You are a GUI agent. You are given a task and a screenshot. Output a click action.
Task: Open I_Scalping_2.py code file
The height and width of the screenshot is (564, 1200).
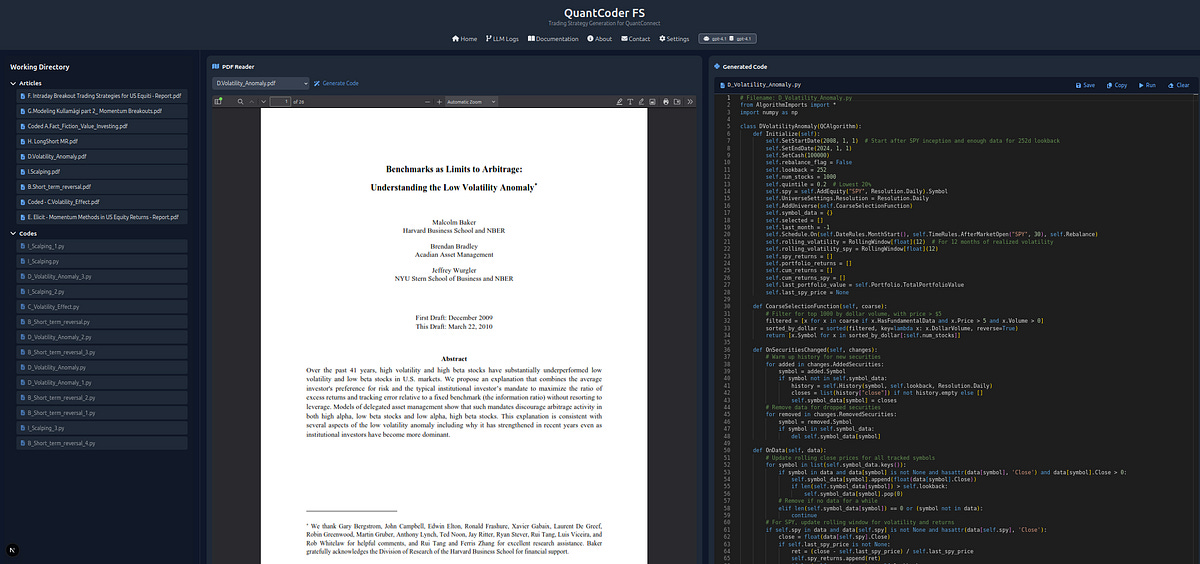click(103, 291)
